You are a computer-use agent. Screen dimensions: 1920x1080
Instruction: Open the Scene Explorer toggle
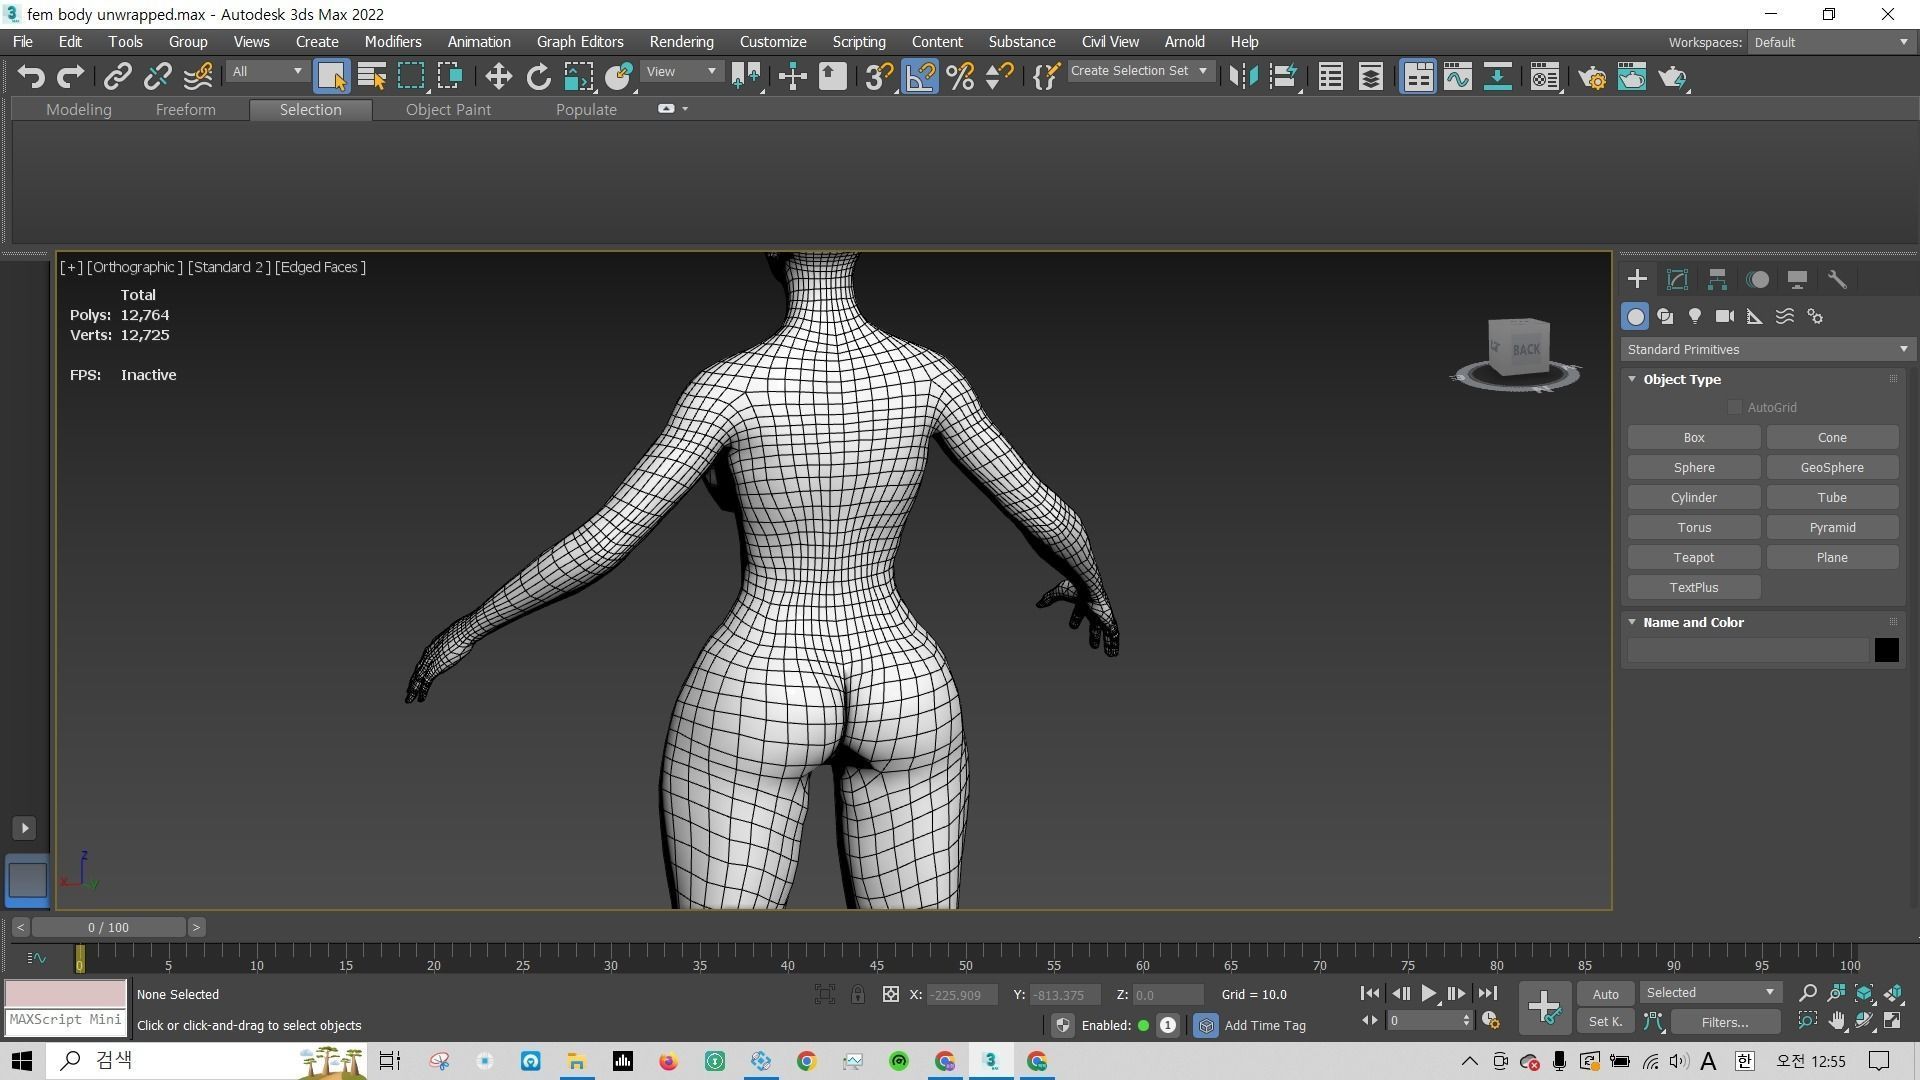(1330, 77)
